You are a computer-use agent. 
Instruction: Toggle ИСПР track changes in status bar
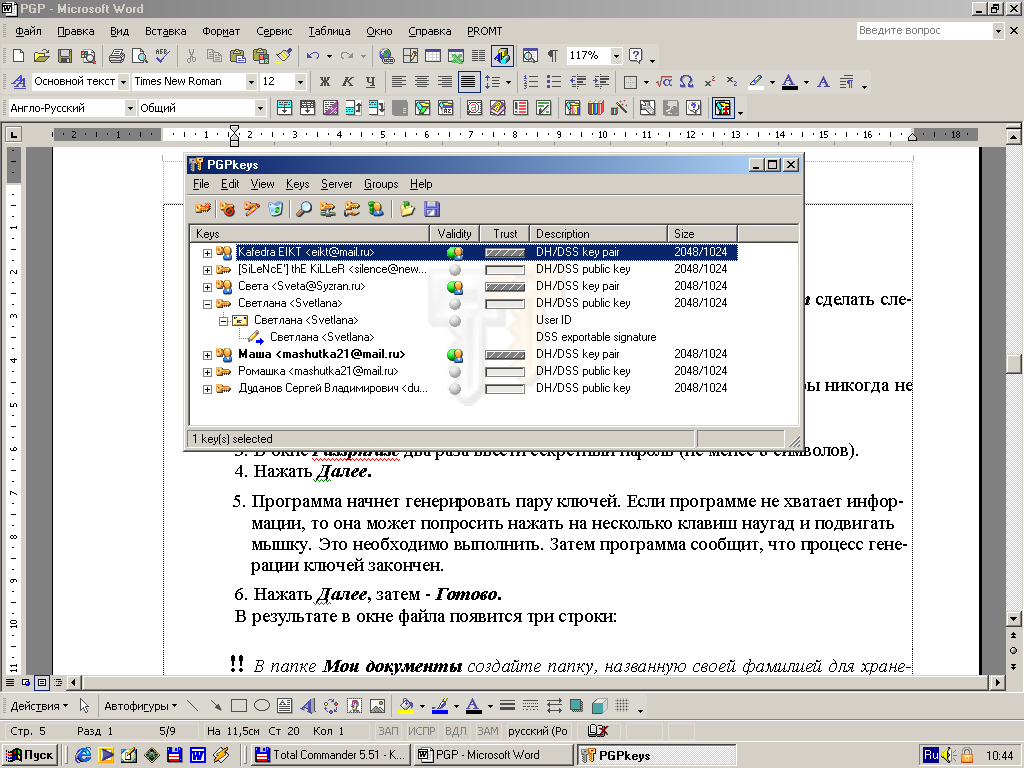[x=422, y=731]
